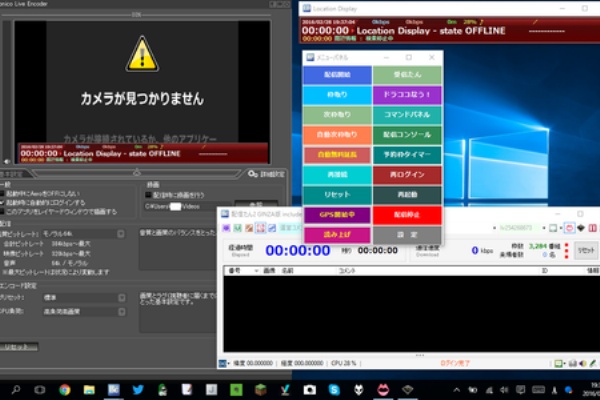Click the collapse arrow on the encoder settings divider

pos(137,173)
